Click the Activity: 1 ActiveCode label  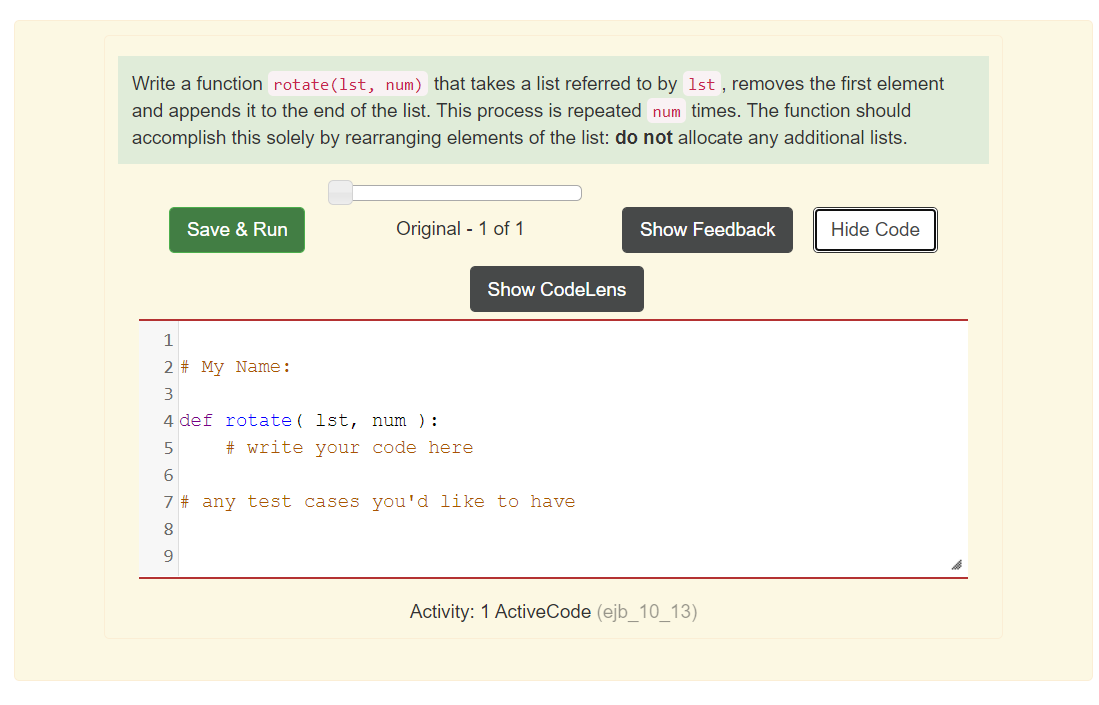coord(502,611)
